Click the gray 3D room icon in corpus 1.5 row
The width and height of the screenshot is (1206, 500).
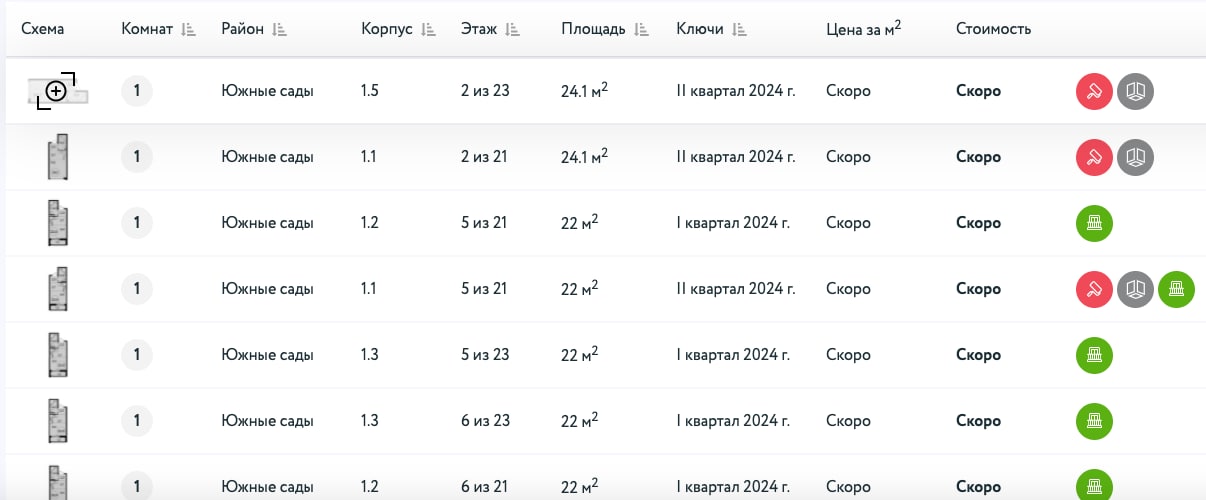(1135, 92)
